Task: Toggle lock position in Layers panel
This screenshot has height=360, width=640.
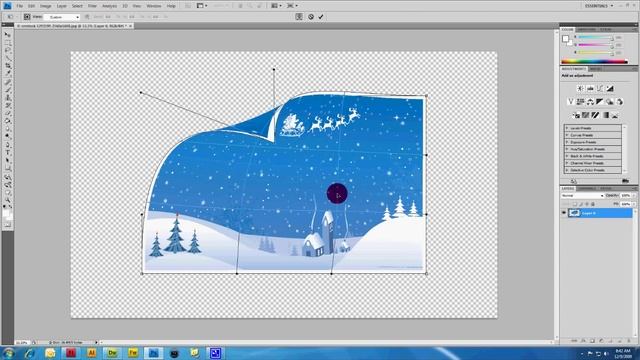Action: (587, 204)
